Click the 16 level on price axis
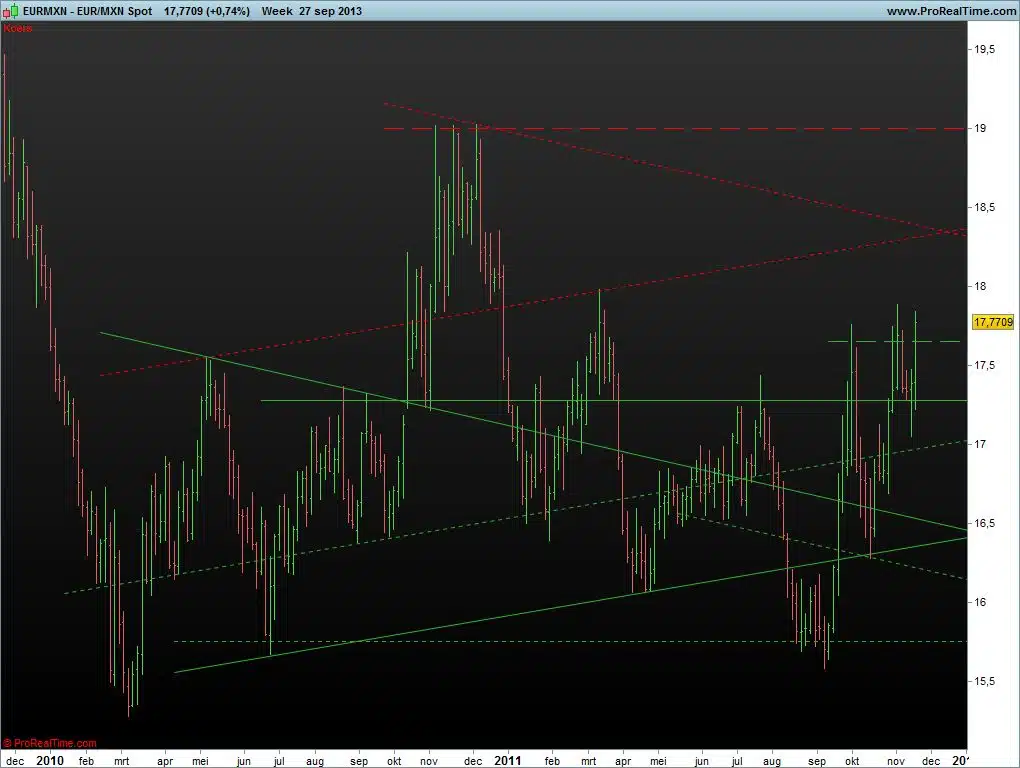The height and width of the screenshot is (768, 1020). (x=981, y=601)
